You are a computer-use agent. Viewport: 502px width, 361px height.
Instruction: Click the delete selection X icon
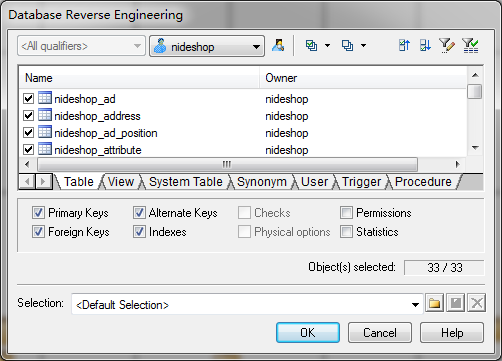(477, 303)
